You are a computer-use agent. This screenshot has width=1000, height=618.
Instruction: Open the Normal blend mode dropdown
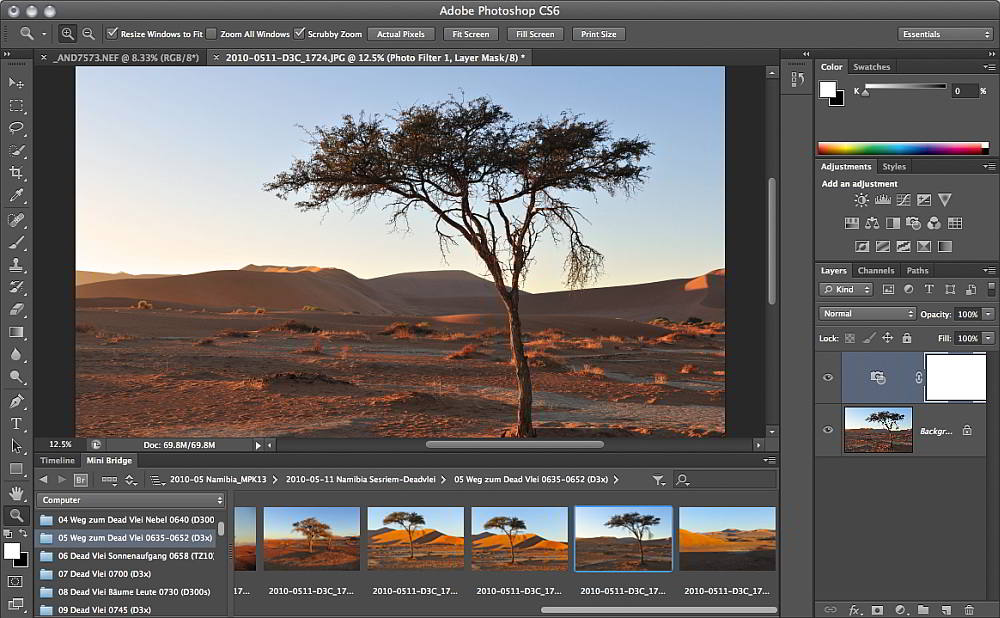click(866, 314)
